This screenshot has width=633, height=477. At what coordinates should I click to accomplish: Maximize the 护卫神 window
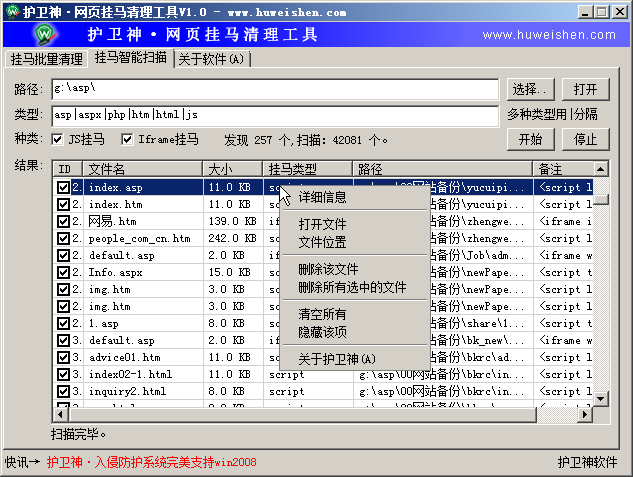click(602, 12)
